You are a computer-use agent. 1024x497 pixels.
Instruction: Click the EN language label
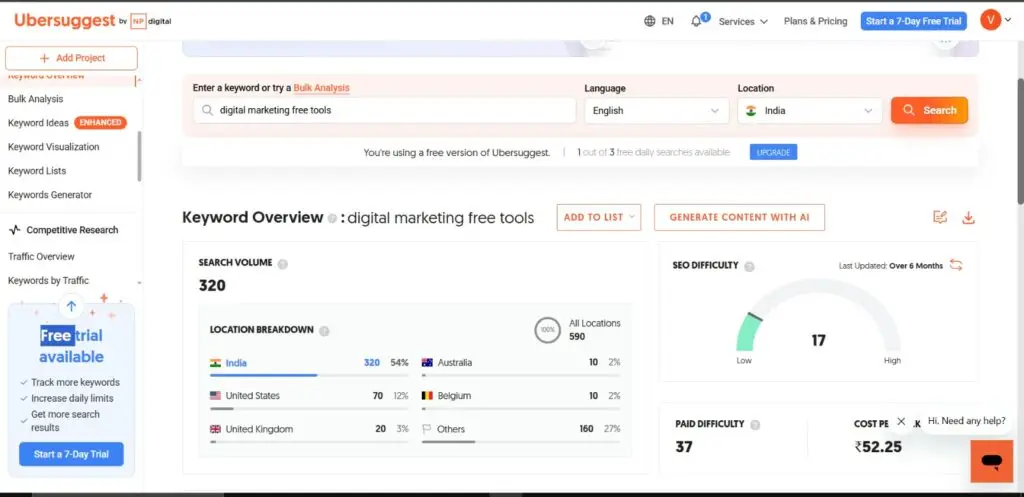[667, 21]
